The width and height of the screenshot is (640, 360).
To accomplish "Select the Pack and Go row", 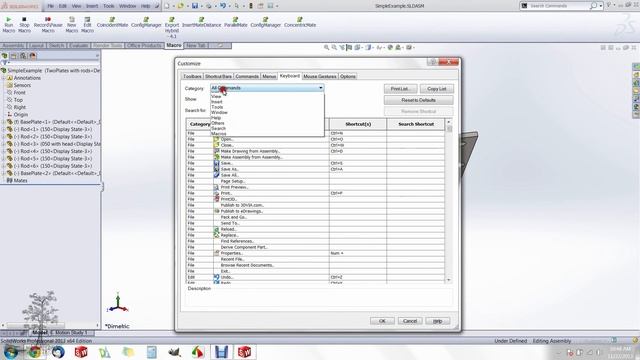I will [x=315, y=217].
